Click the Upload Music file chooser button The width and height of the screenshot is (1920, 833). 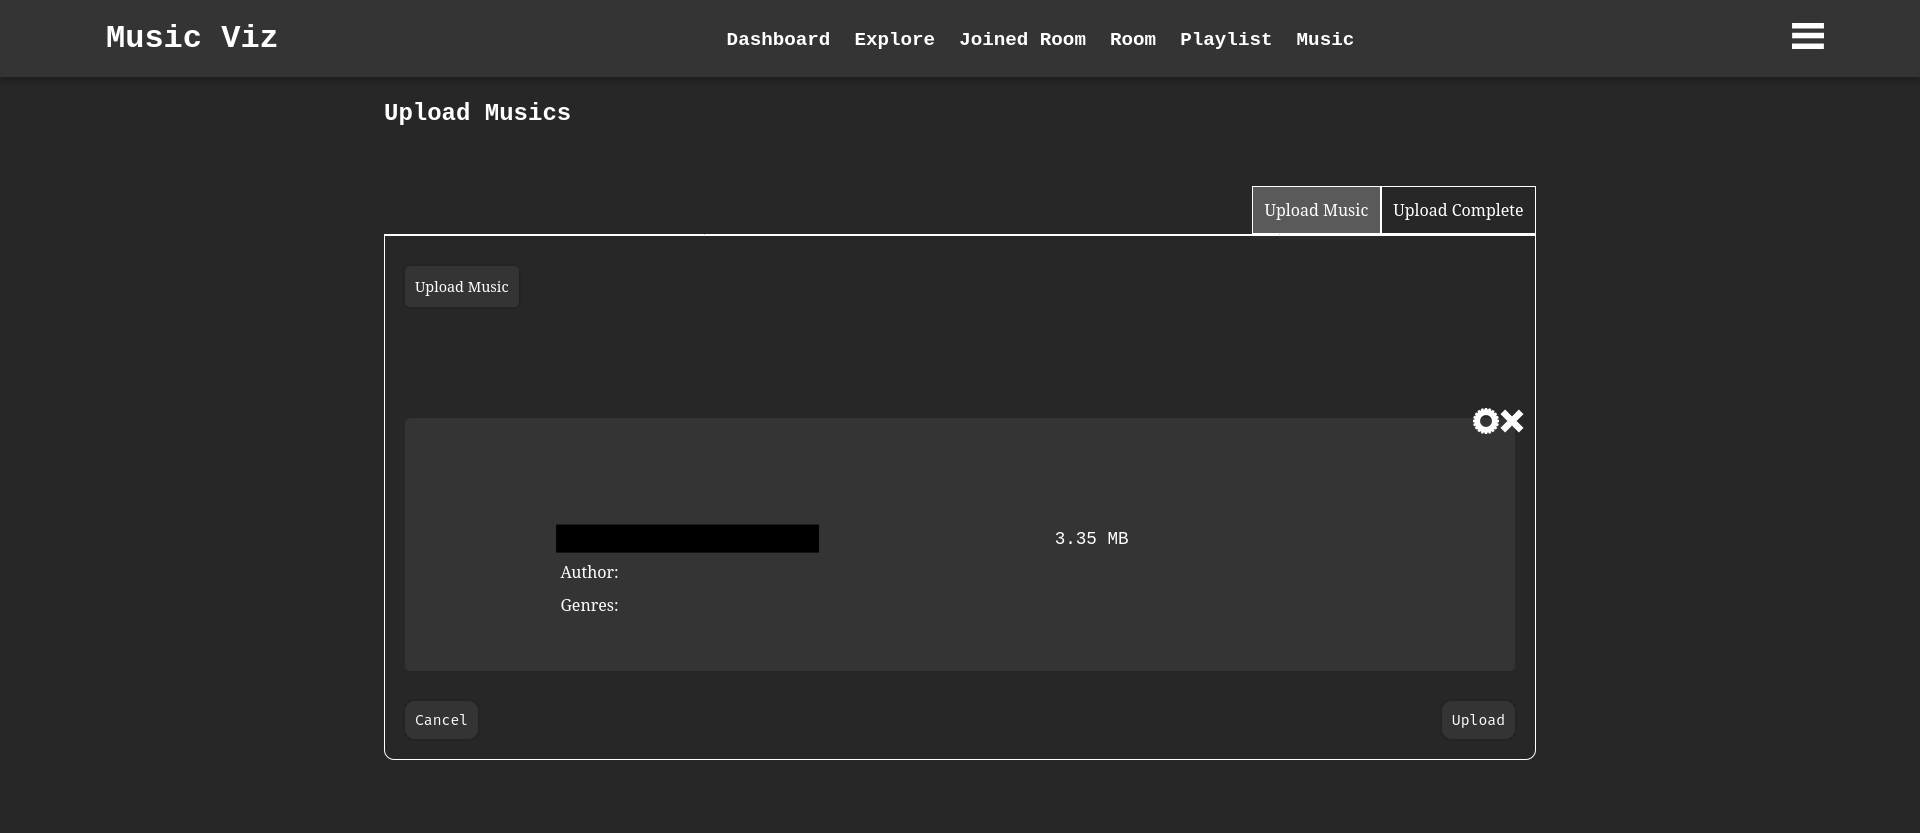(x=461, y=287)
